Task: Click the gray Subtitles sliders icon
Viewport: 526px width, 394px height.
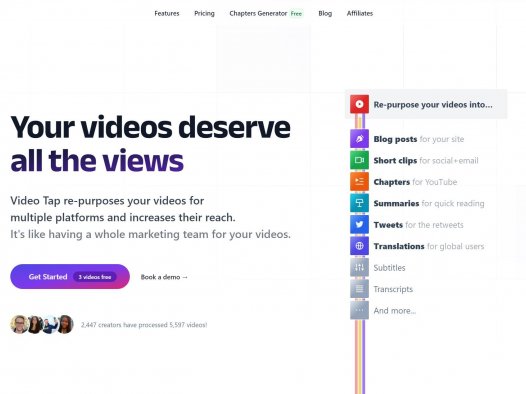Action: click(359, 268)
